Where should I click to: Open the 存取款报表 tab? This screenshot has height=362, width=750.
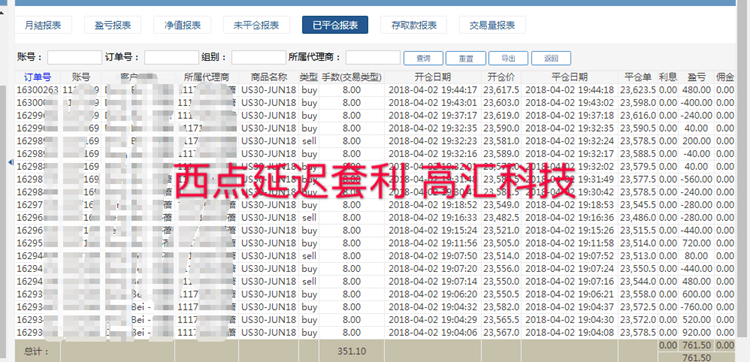coord(413,25)
